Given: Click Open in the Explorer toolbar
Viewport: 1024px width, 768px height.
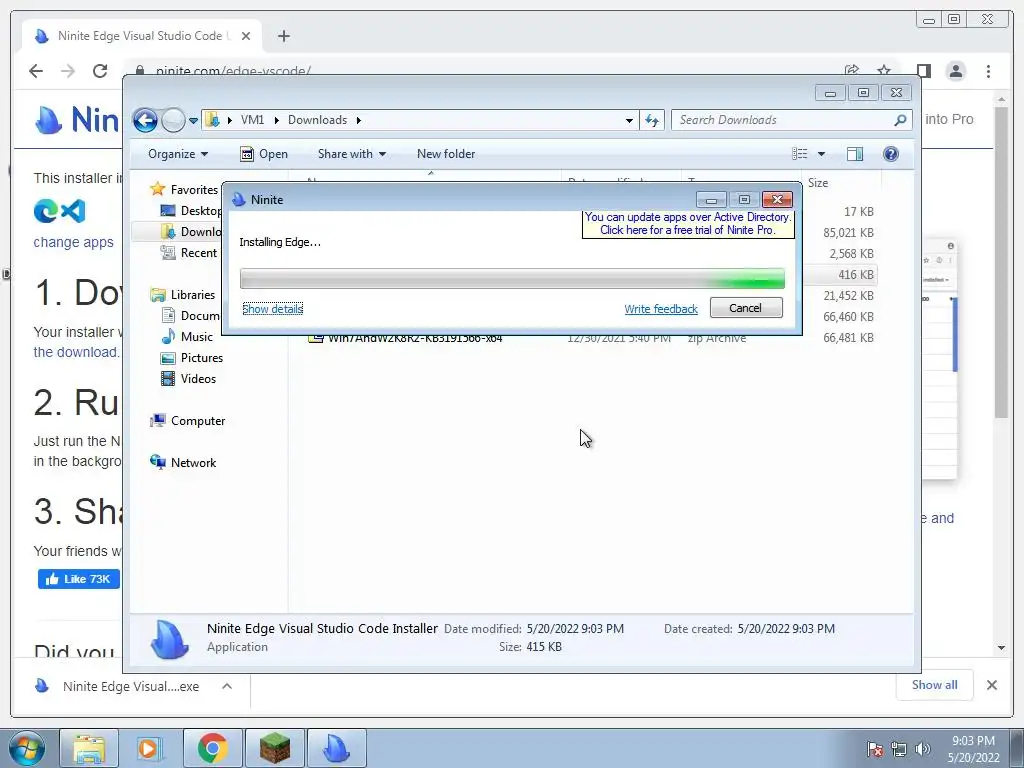Looking at the screenshot, I should (264, 154).
